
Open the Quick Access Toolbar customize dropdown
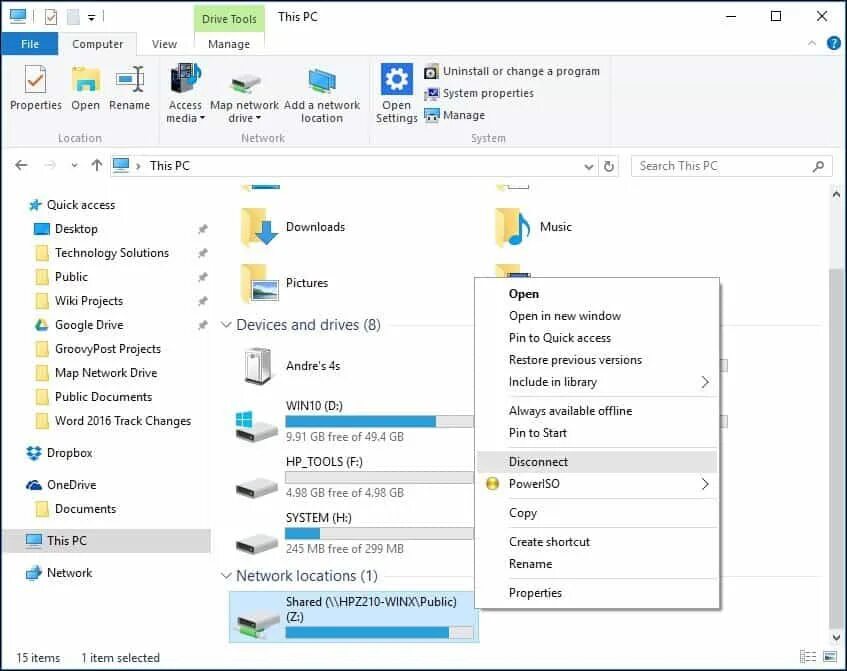click(91, 18)
